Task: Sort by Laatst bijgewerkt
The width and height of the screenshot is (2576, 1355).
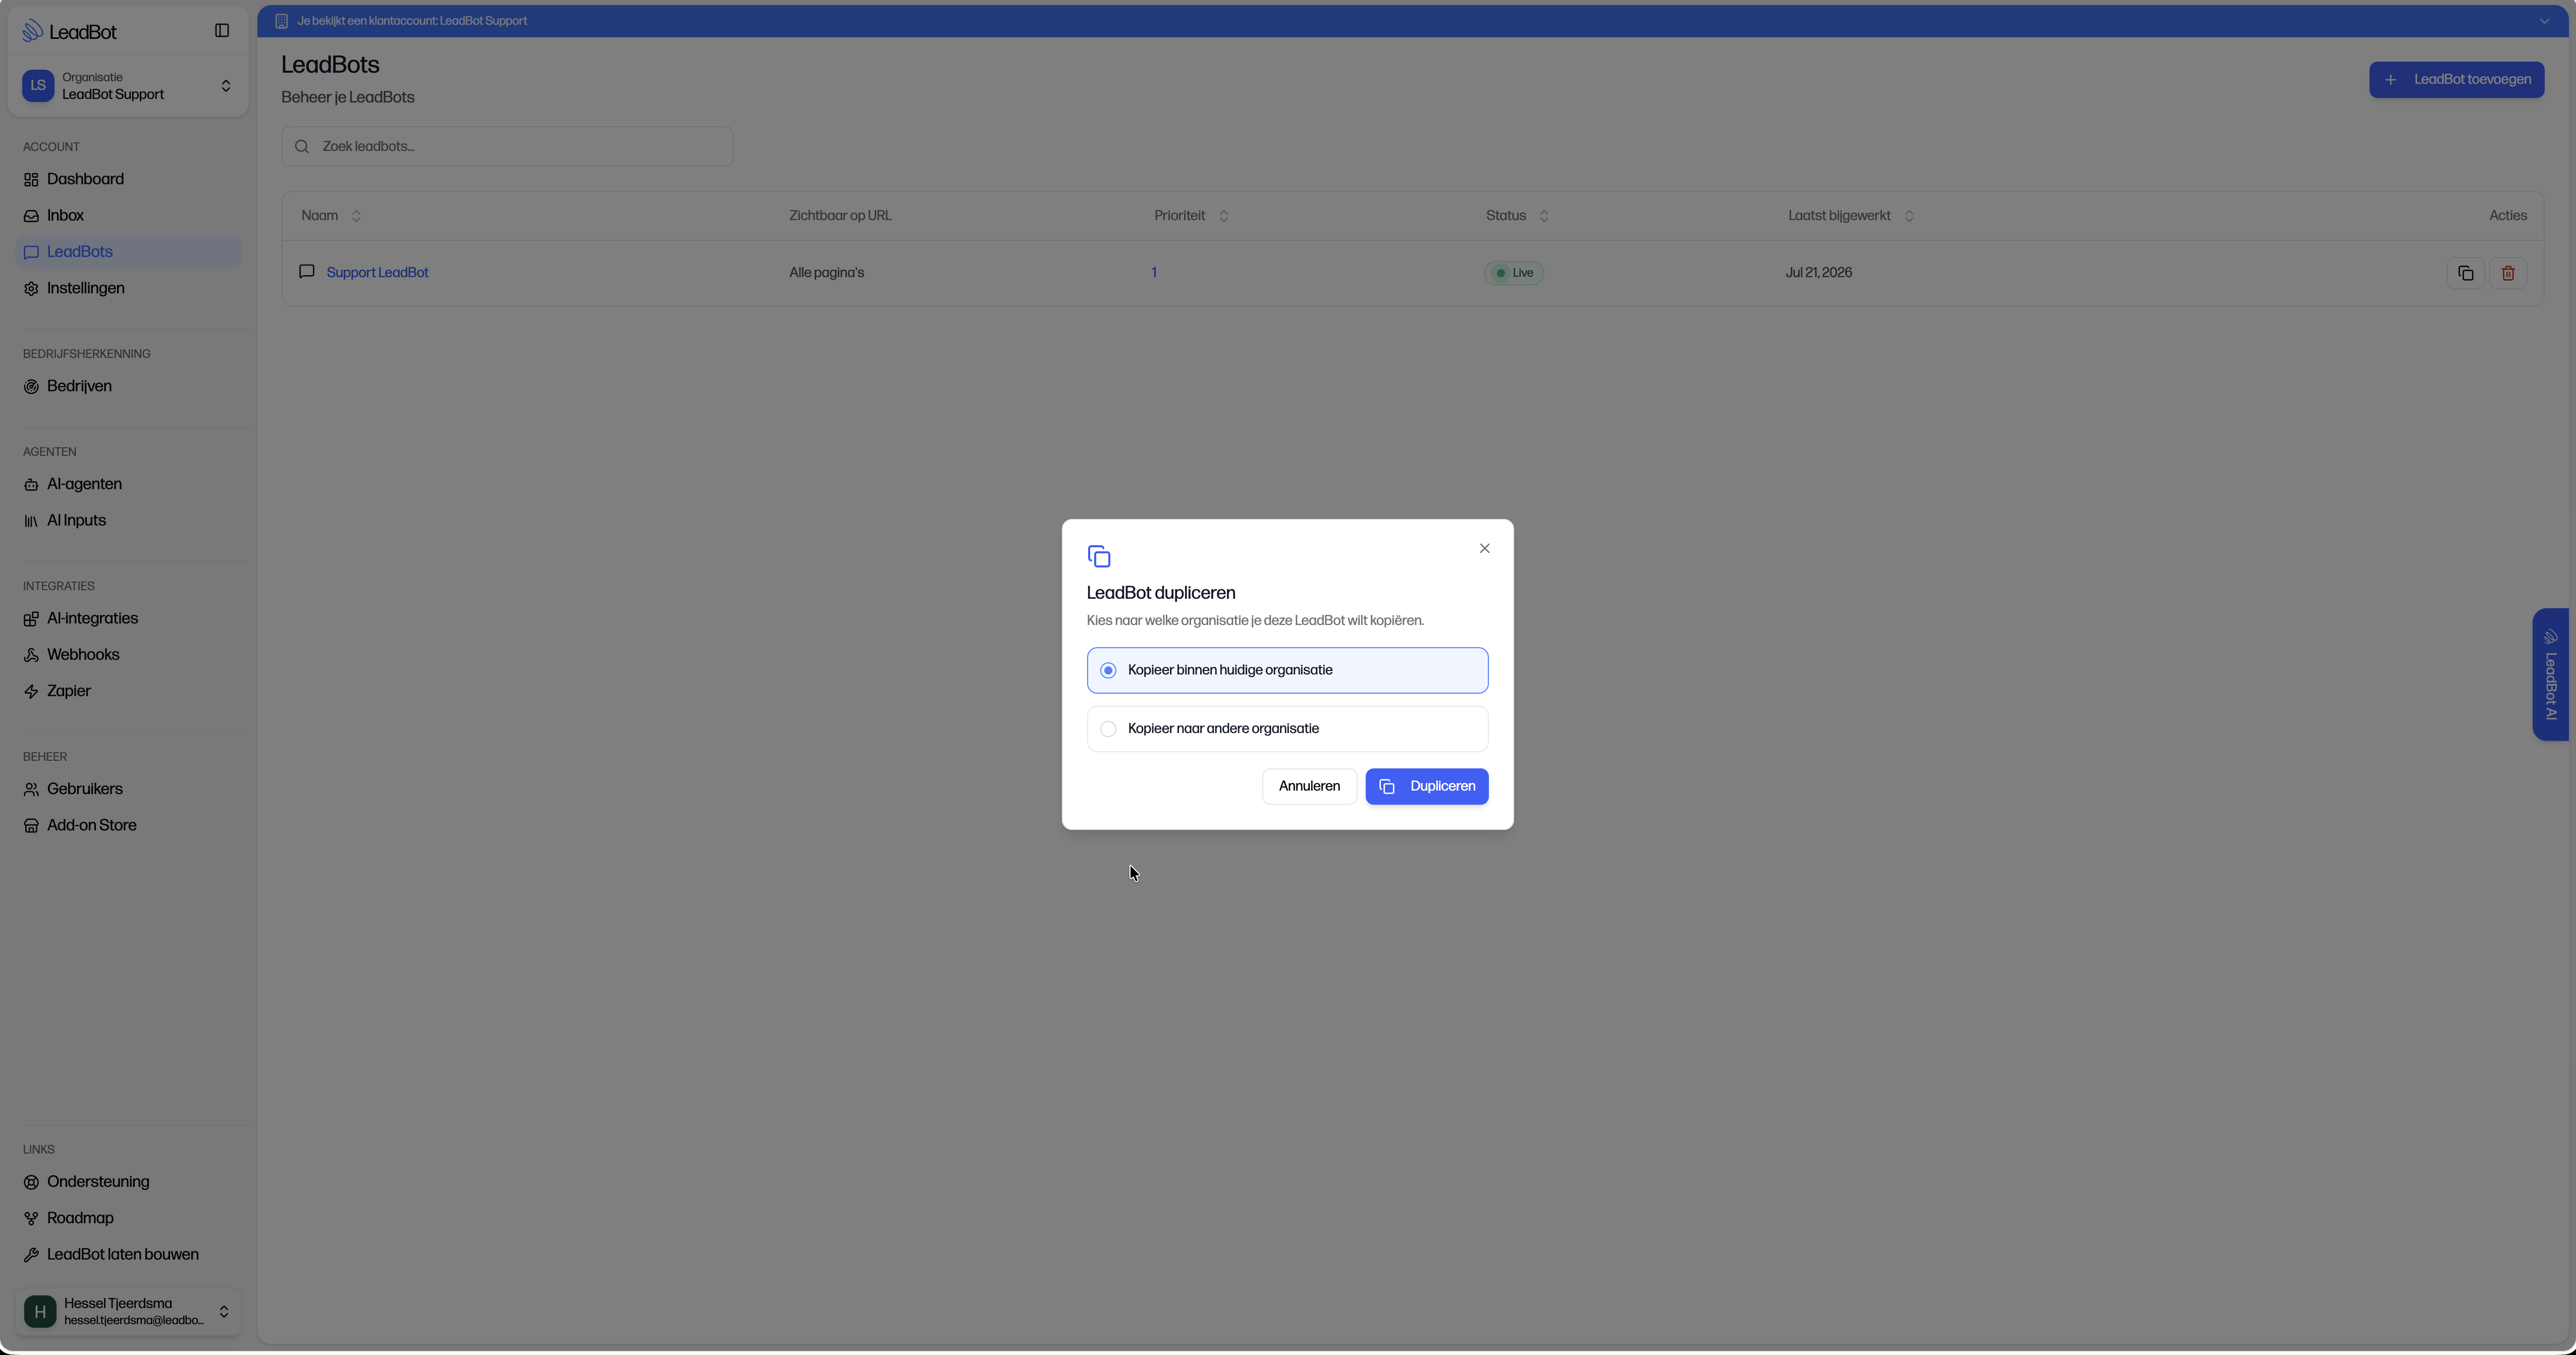Action: click(x=1851, y=216)
